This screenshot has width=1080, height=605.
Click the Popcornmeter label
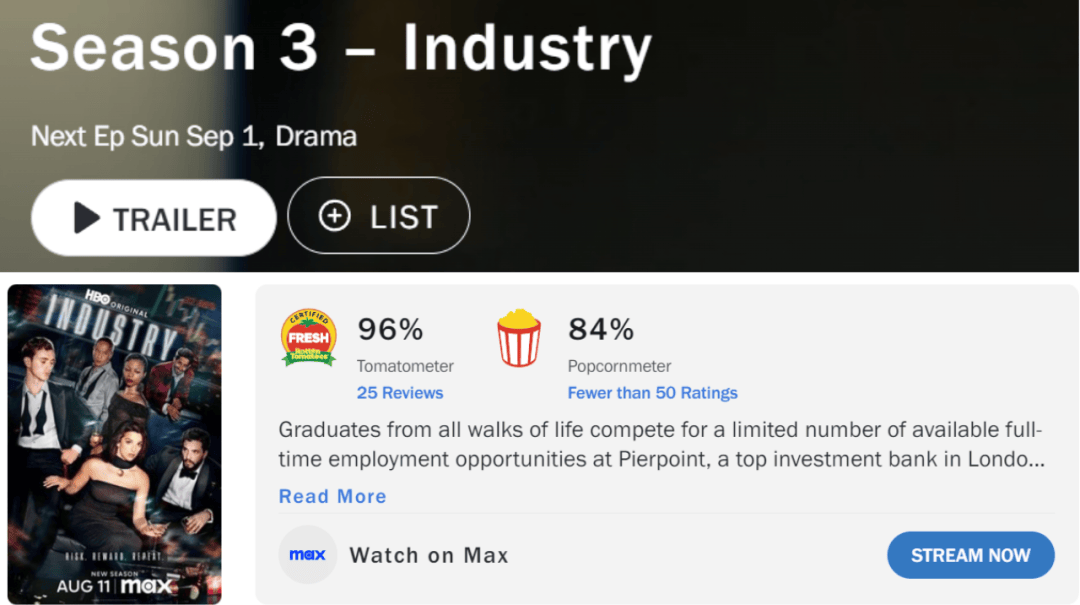point(619,366)
